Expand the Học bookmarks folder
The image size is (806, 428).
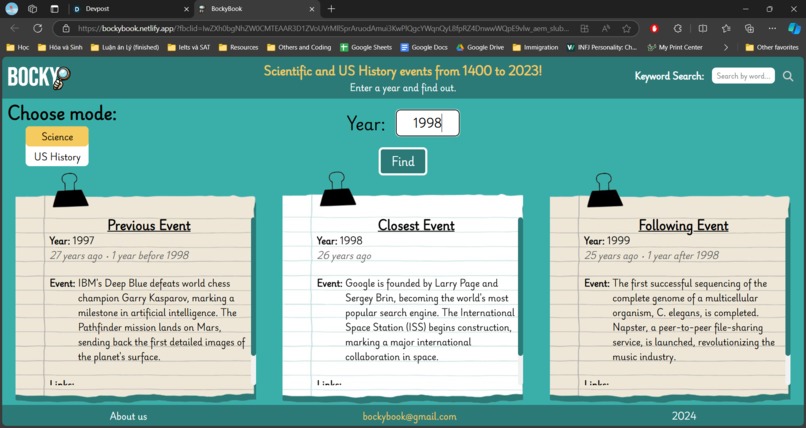18,47
